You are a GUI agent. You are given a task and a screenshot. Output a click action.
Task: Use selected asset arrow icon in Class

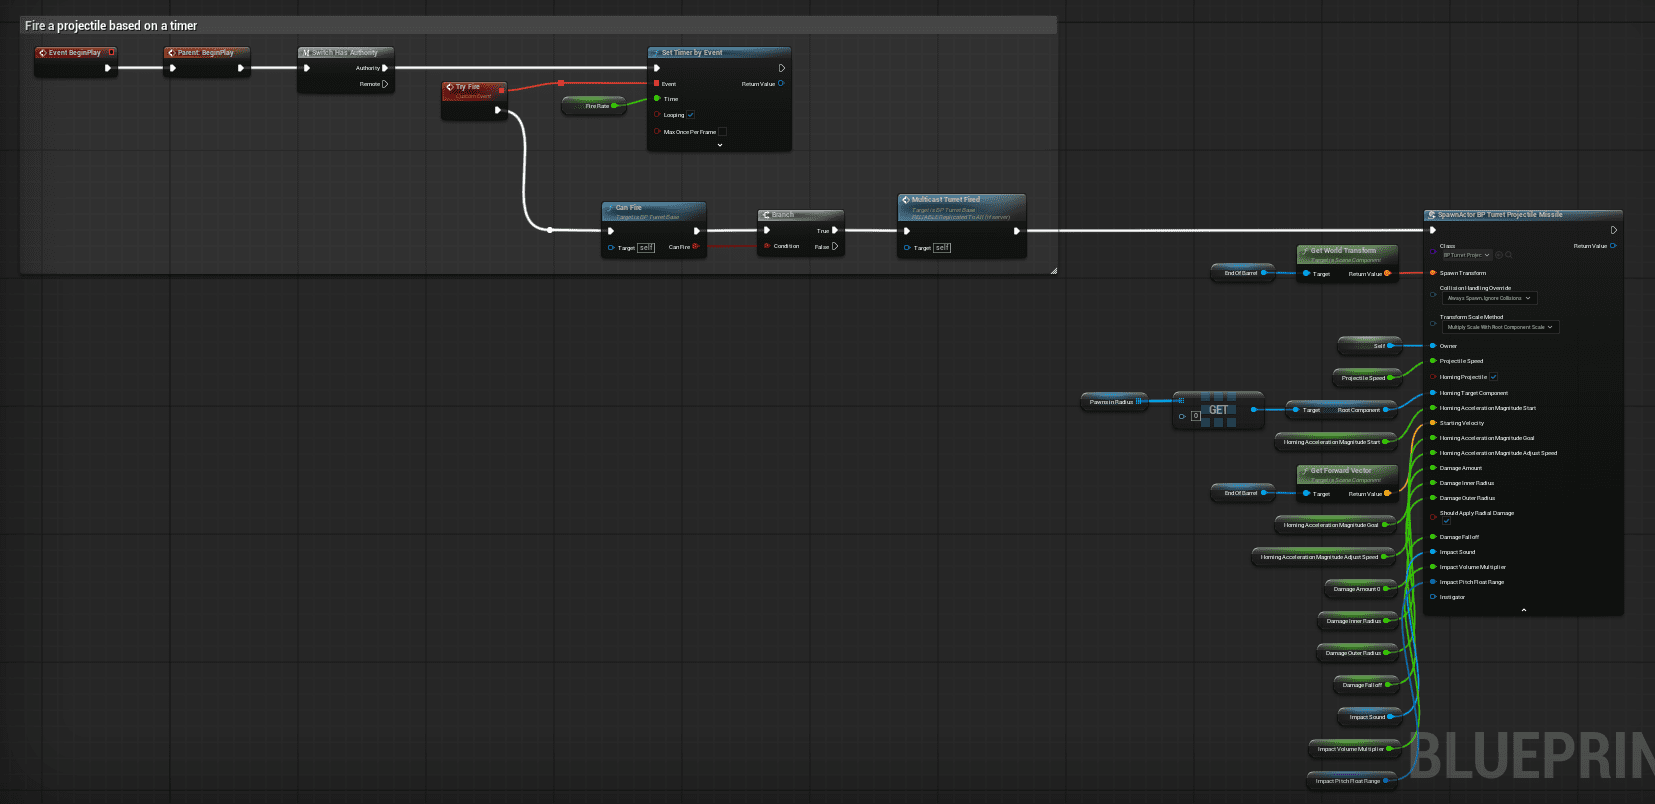(1499, 255)
